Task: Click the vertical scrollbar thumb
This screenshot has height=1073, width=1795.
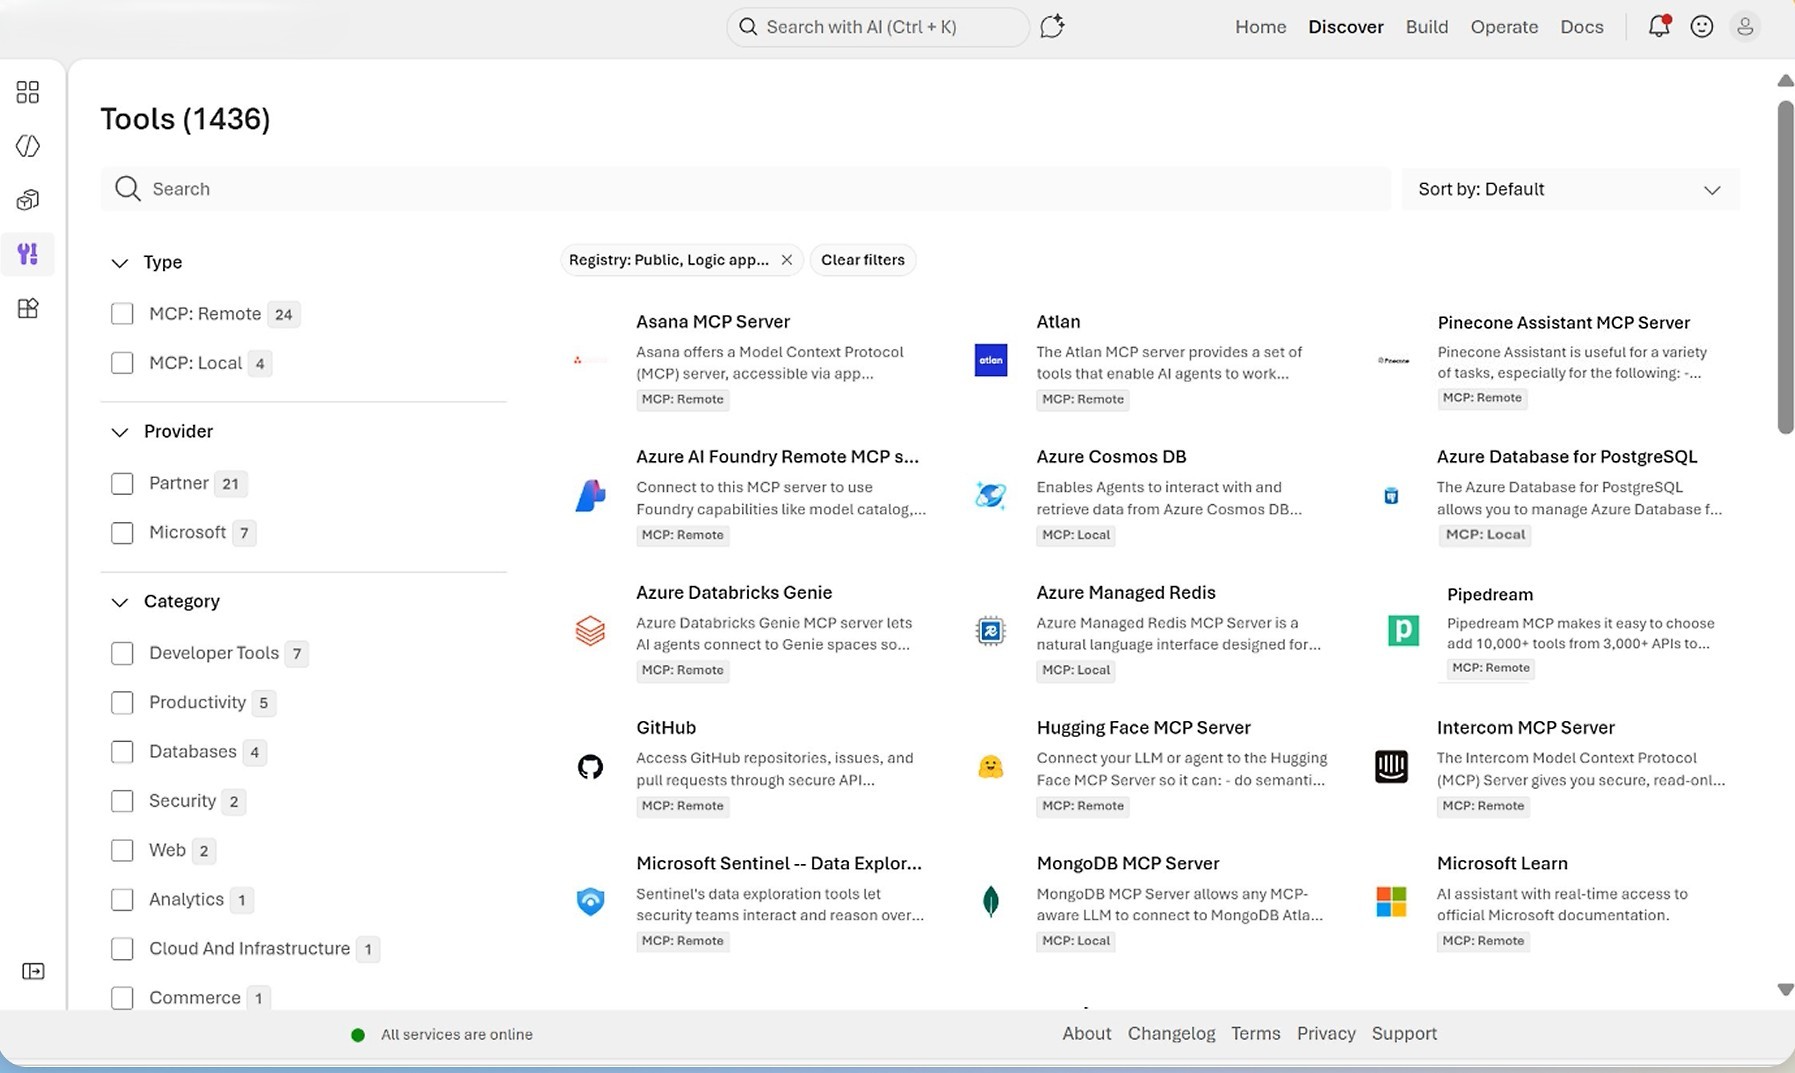Action: coord(1785,267)
